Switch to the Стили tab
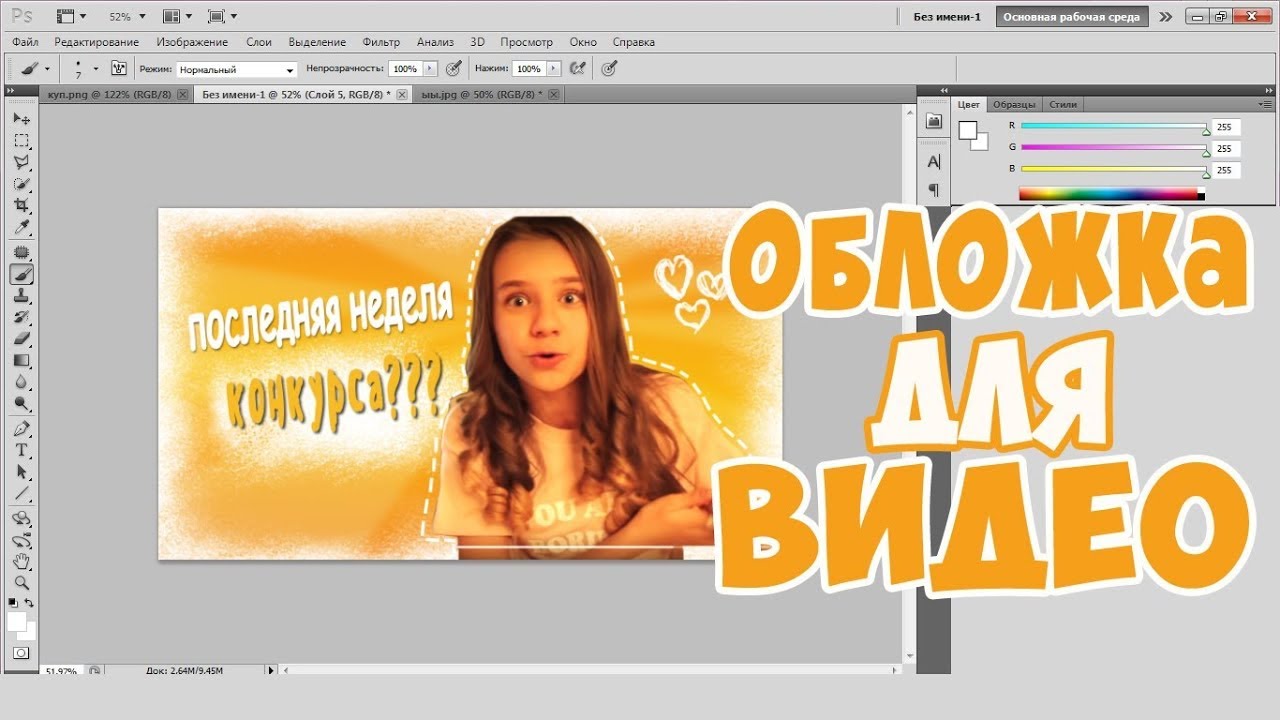The image size is (1280, 720). 1063,104
